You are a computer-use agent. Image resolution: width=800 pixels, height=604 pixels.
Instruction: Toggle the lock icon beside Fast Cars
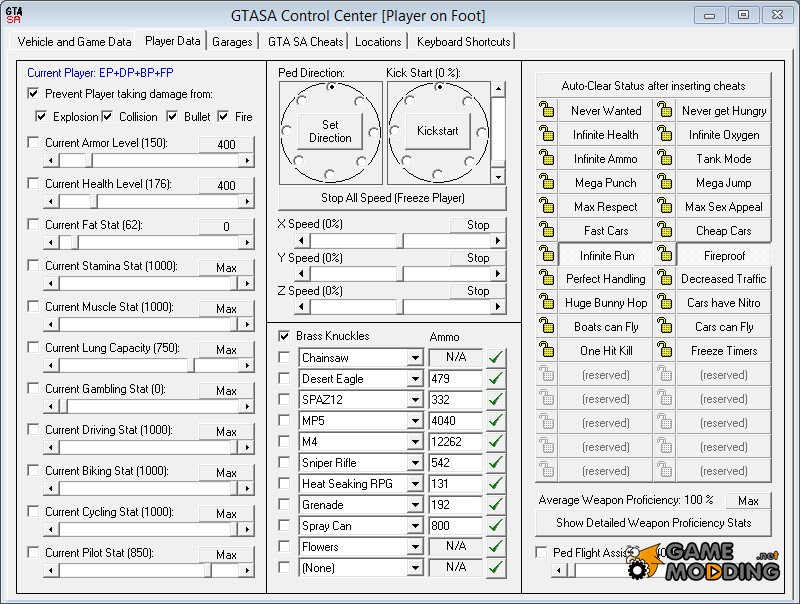[x=546, y=230]
